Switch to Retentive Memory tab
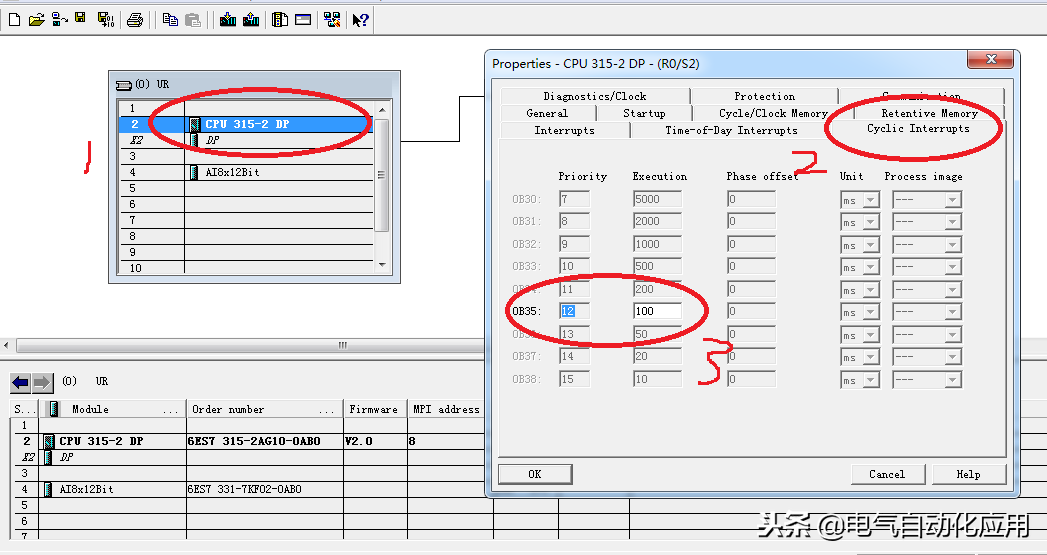The width and height of the screenshot is (1047, 555). click(x=929, y=114)
